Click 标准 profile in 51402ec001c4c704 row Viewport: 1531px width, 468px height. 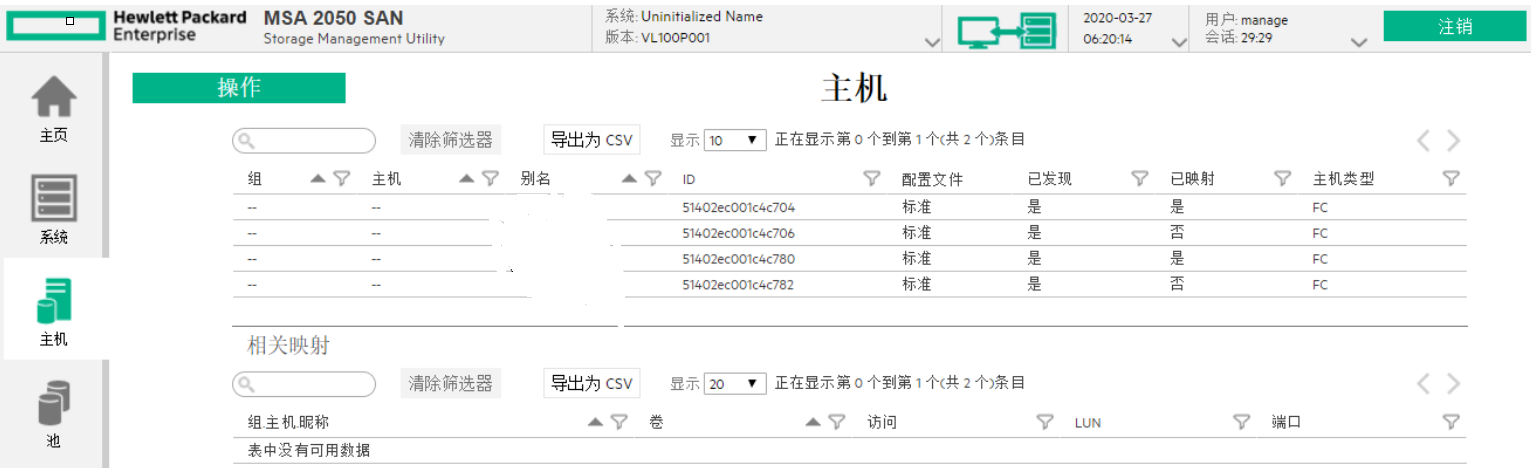(917, 207)
